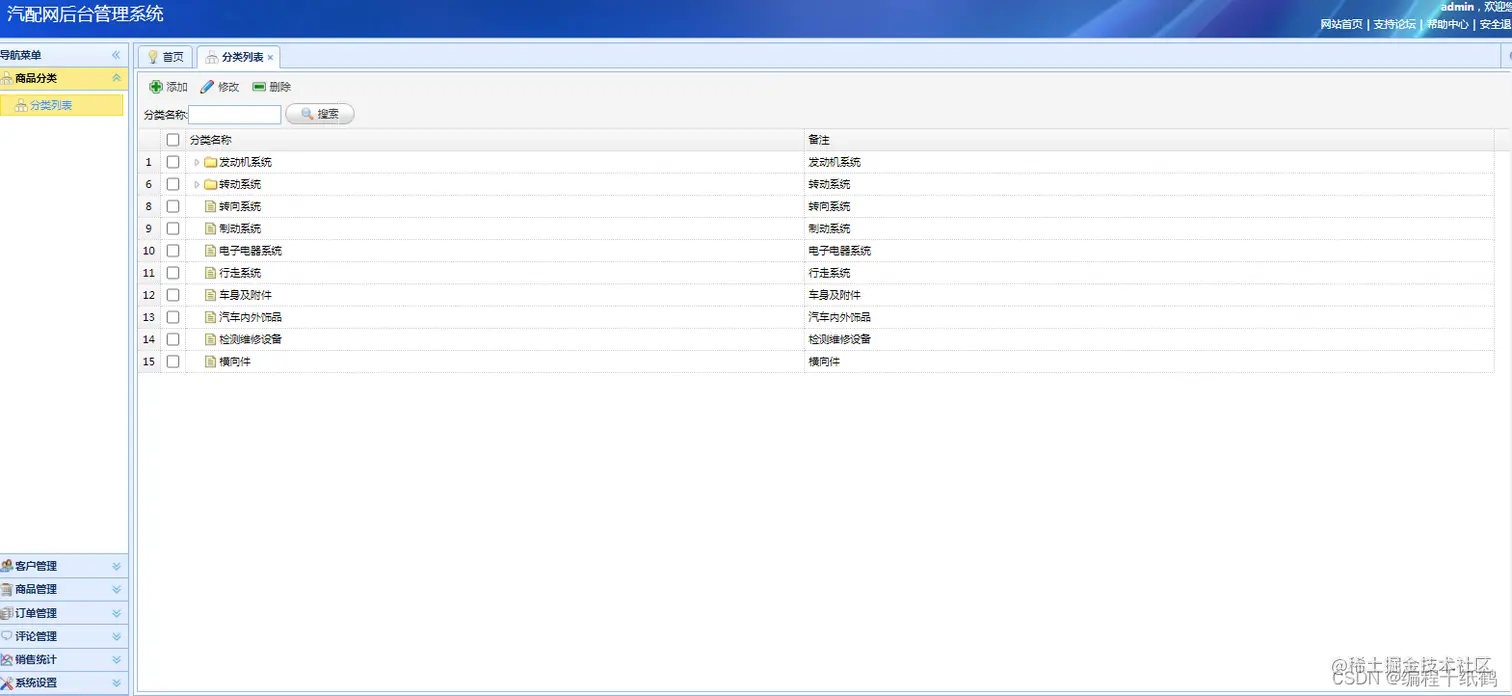Check the 制动系统 row checkbox
Viewport: 1512px width, 696px height.
[173, 228]
